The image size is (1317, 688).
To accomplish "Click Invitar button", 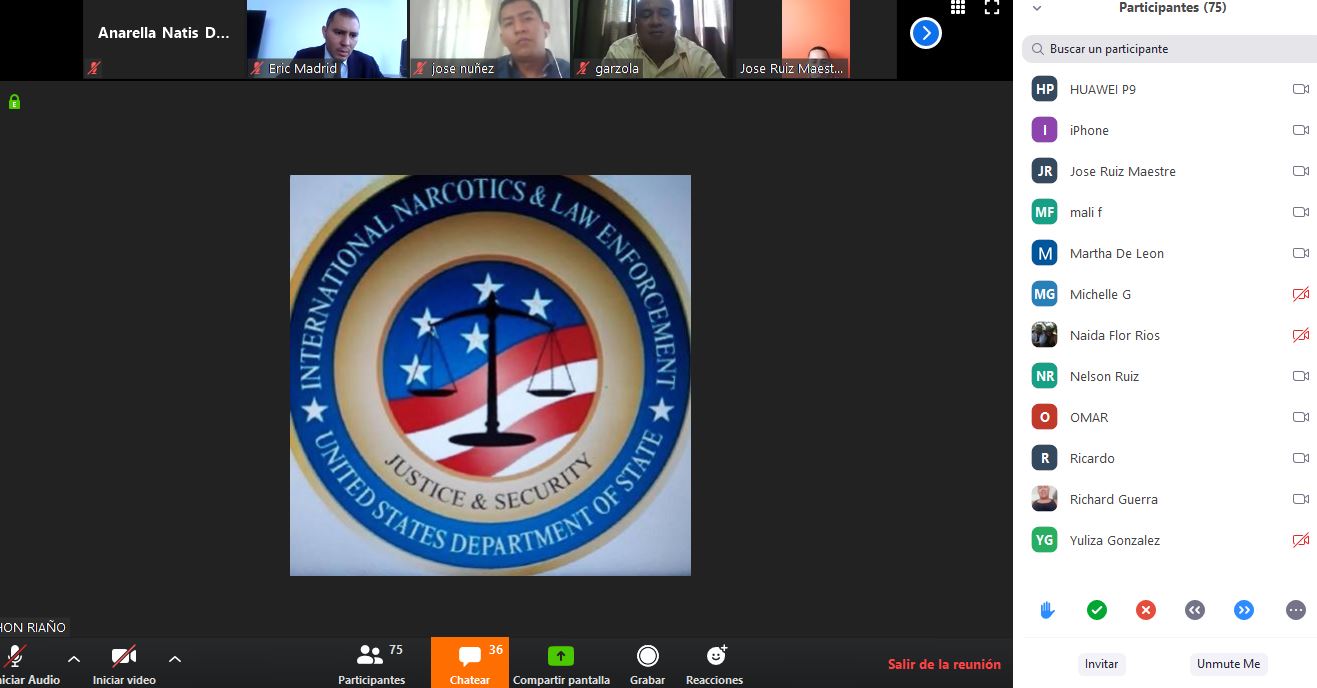I will point(1102,664).
